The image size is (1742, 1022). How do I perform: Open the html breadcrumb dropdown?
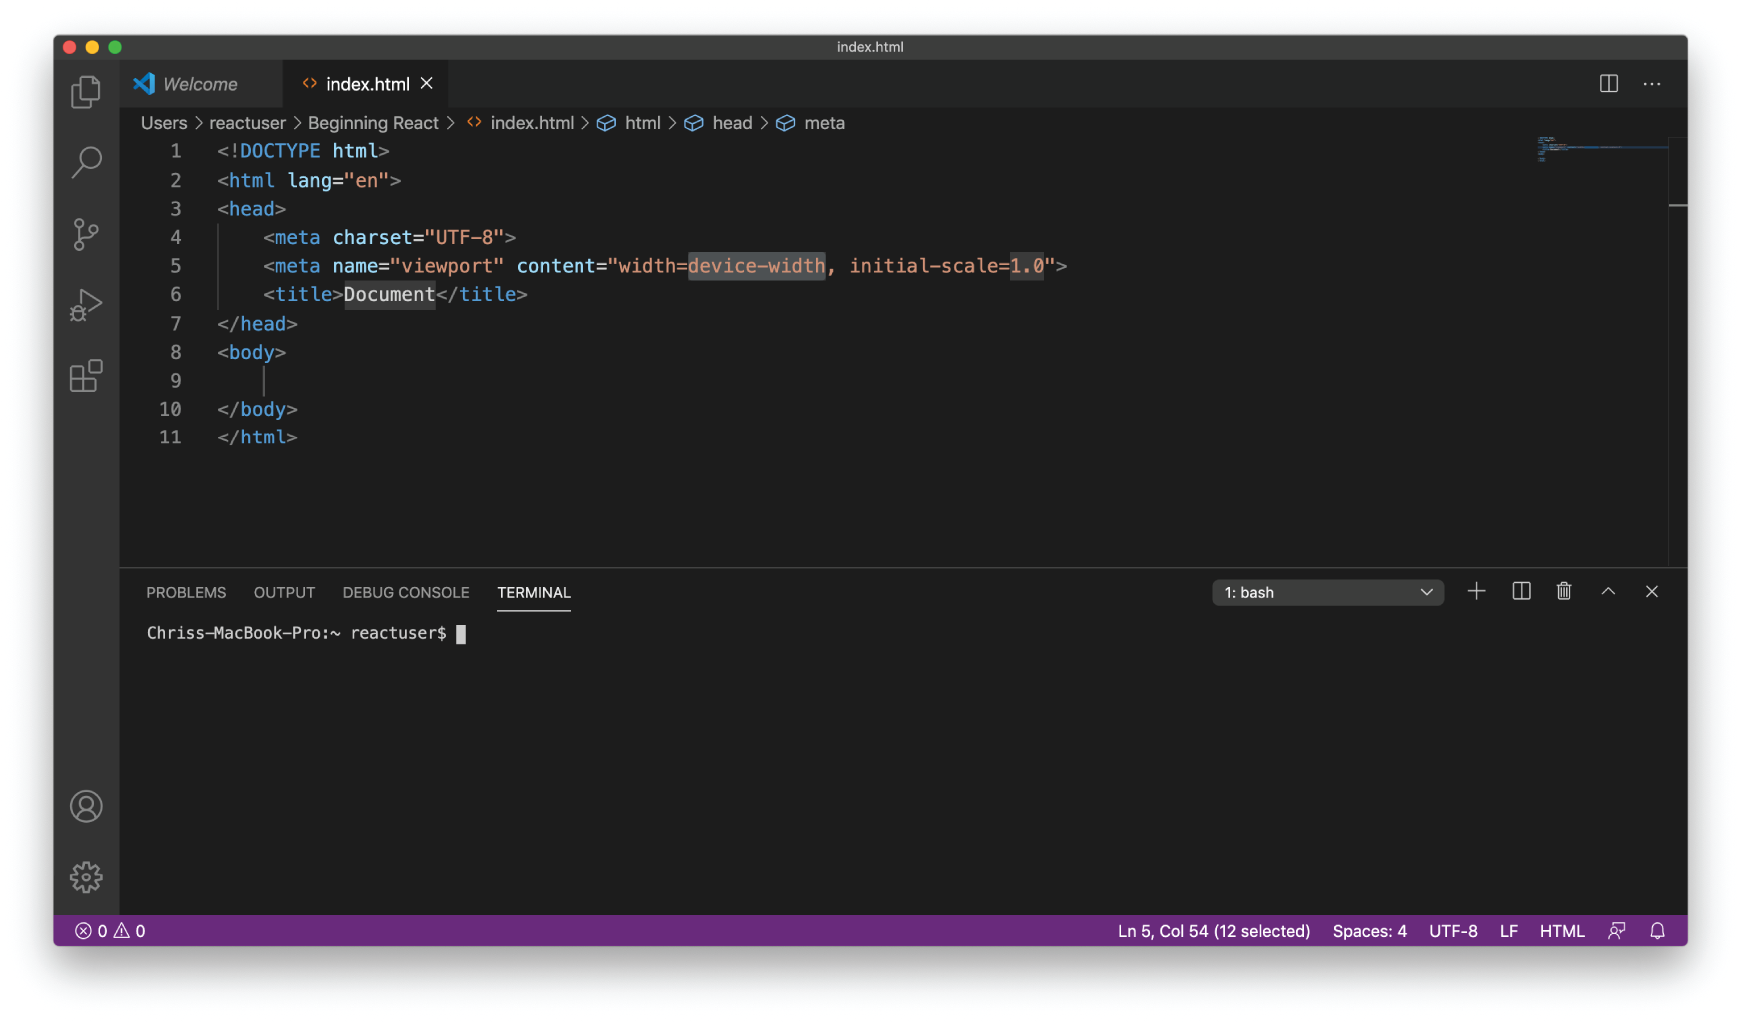pyautogui.click(x=642, y=122)
